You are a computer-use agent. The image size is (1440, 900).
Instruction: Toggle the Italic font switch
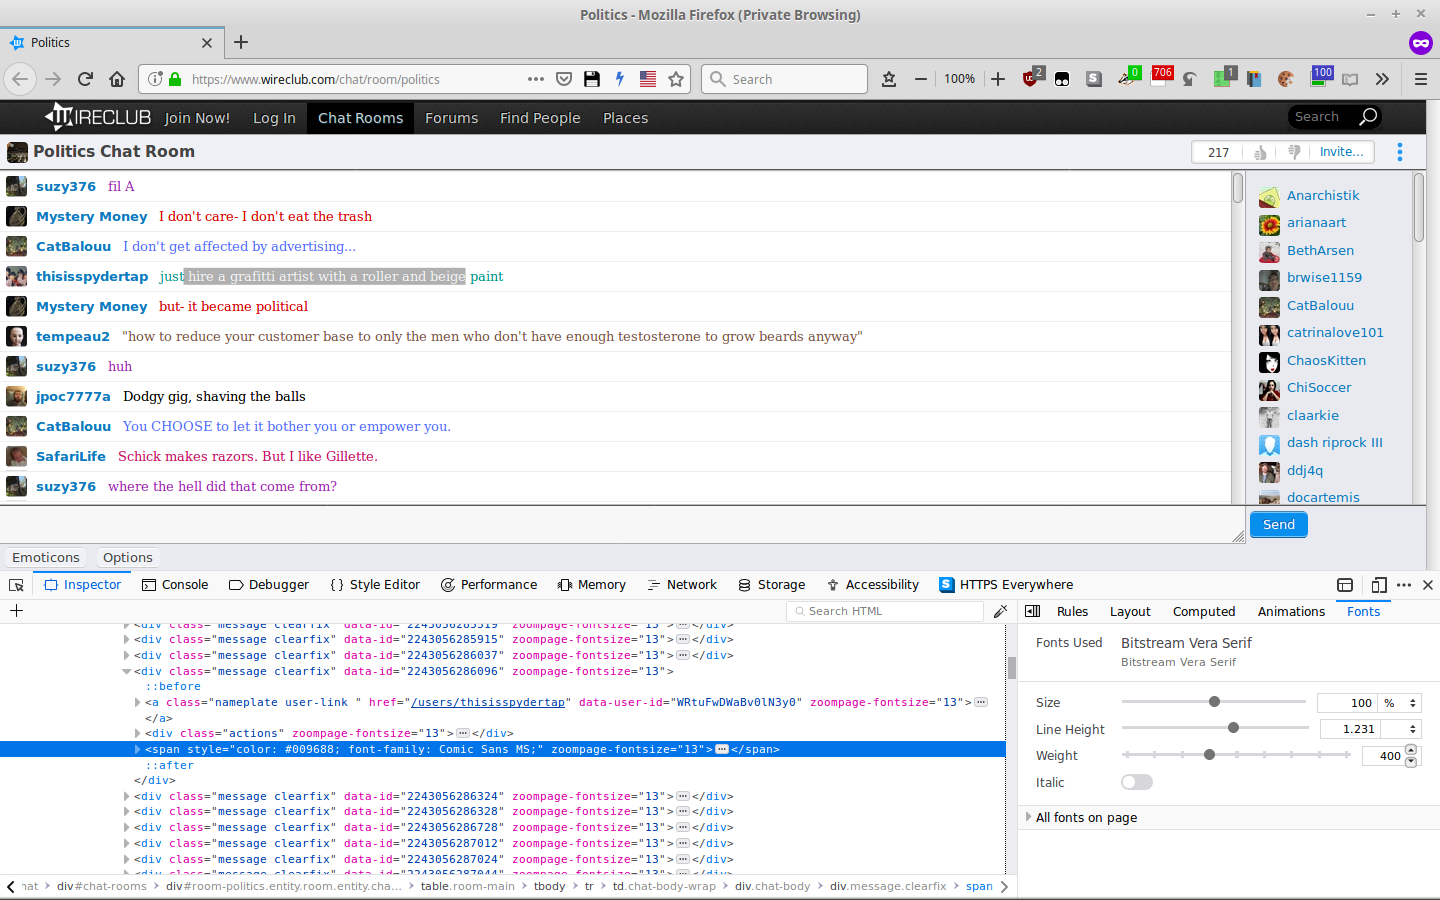1137,782
